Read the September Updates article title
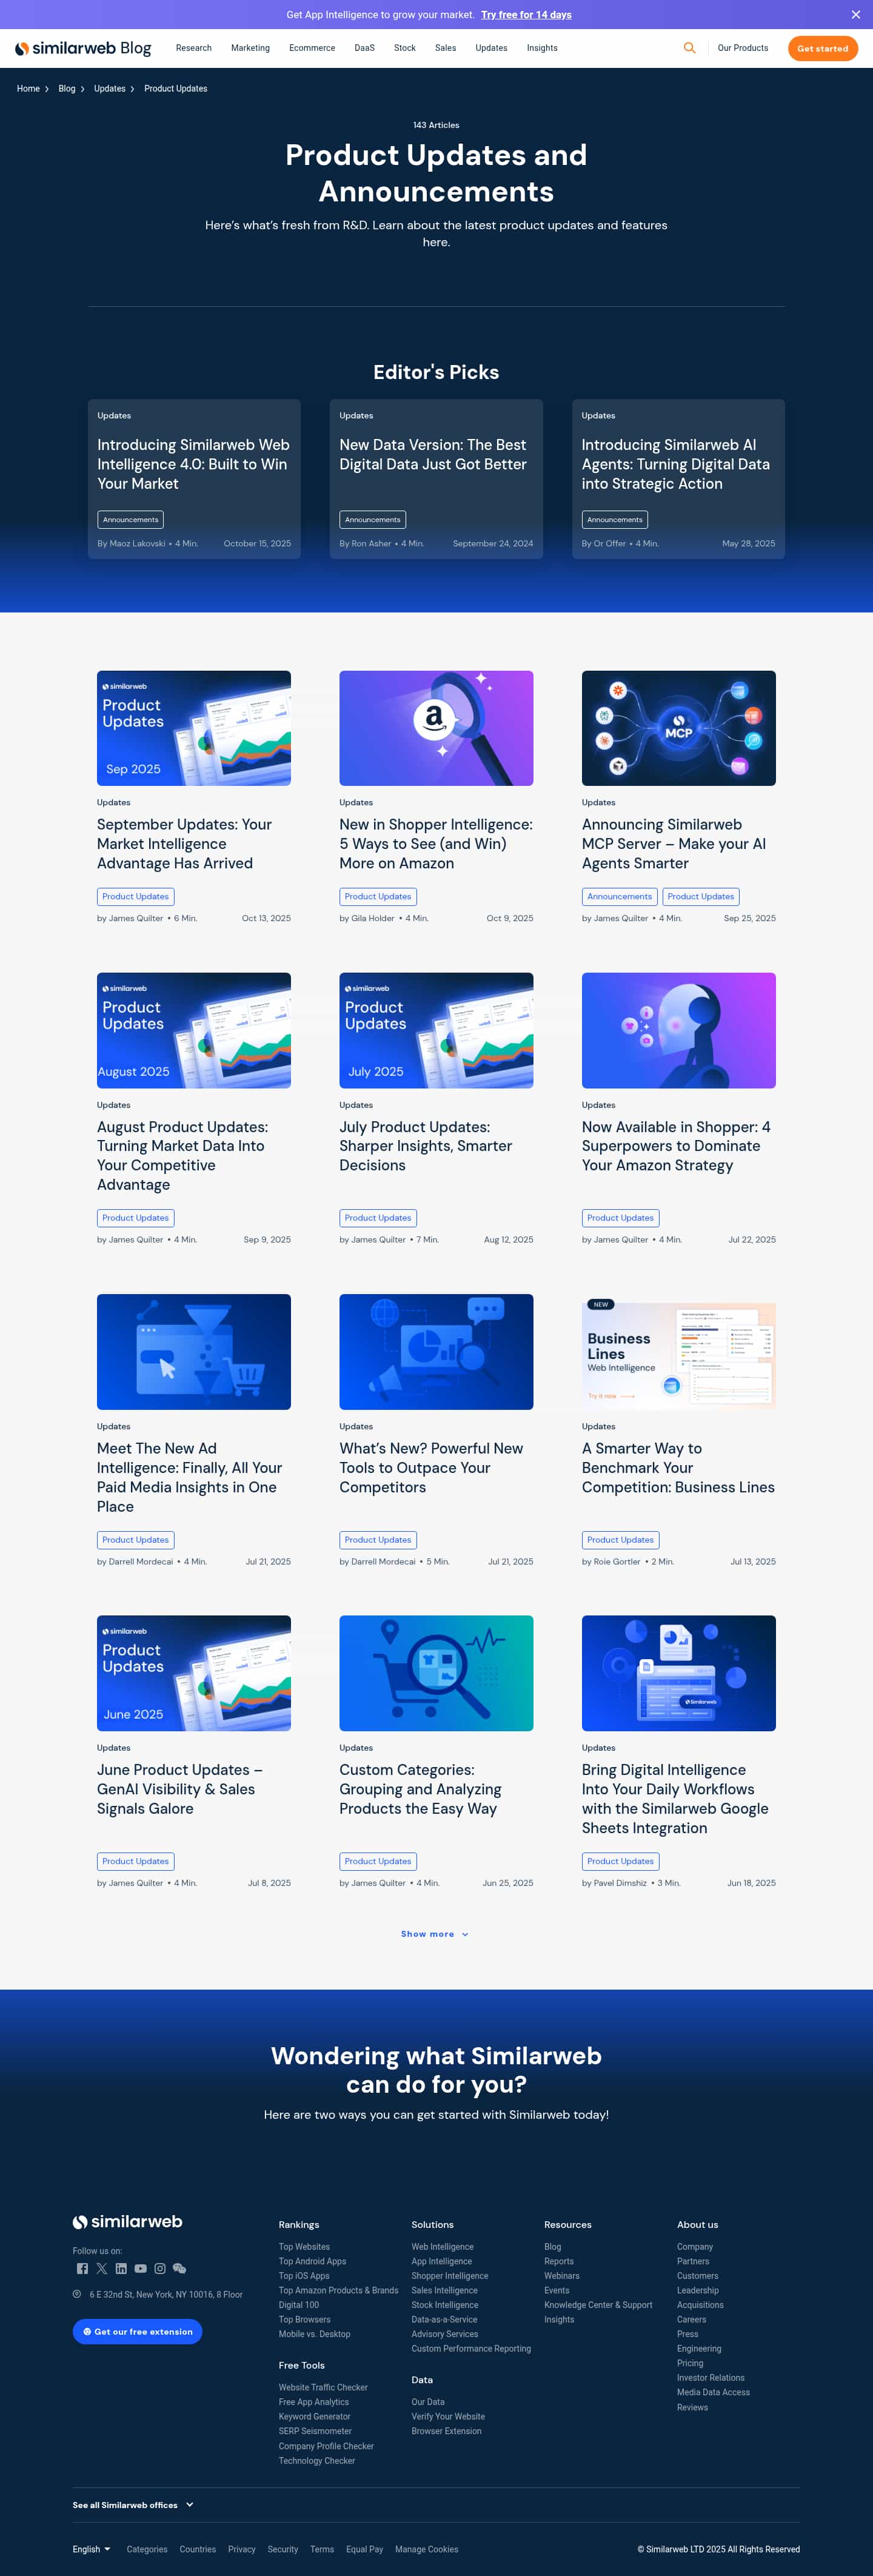873x2576 pixels. [x=184, y=844]
